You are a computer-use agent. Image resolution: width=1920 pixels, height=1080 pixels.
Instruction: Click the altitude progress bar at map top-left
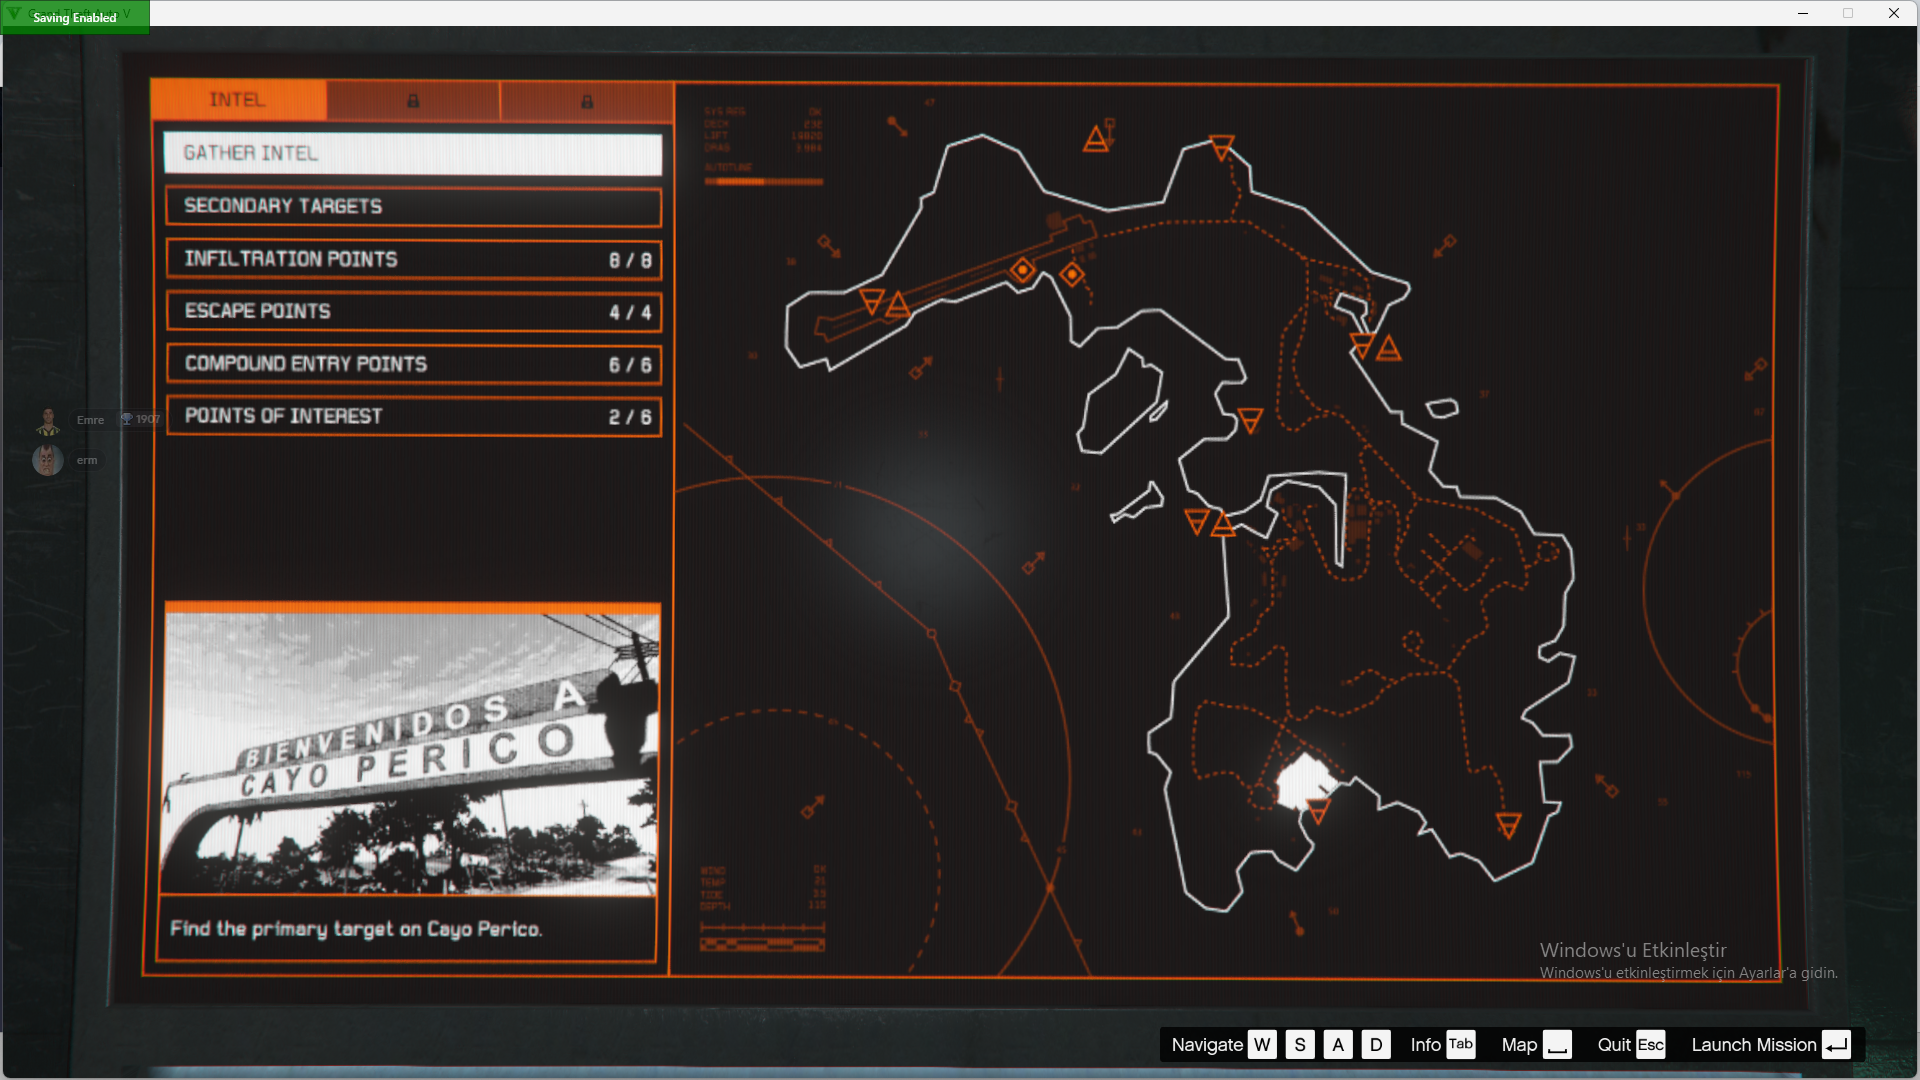pyautogui.click(x=763, y=182)
